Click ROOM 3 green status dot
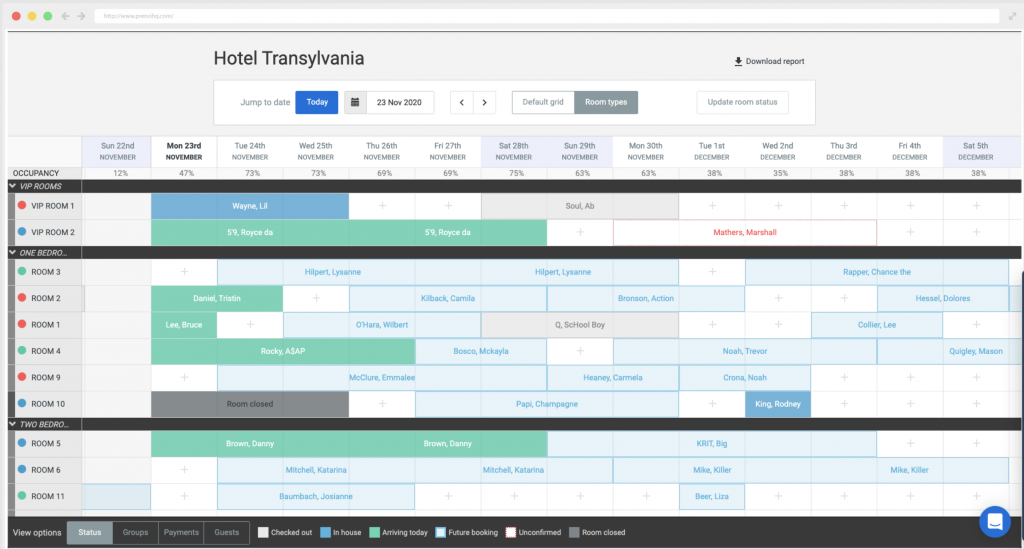 pos(22,271)
